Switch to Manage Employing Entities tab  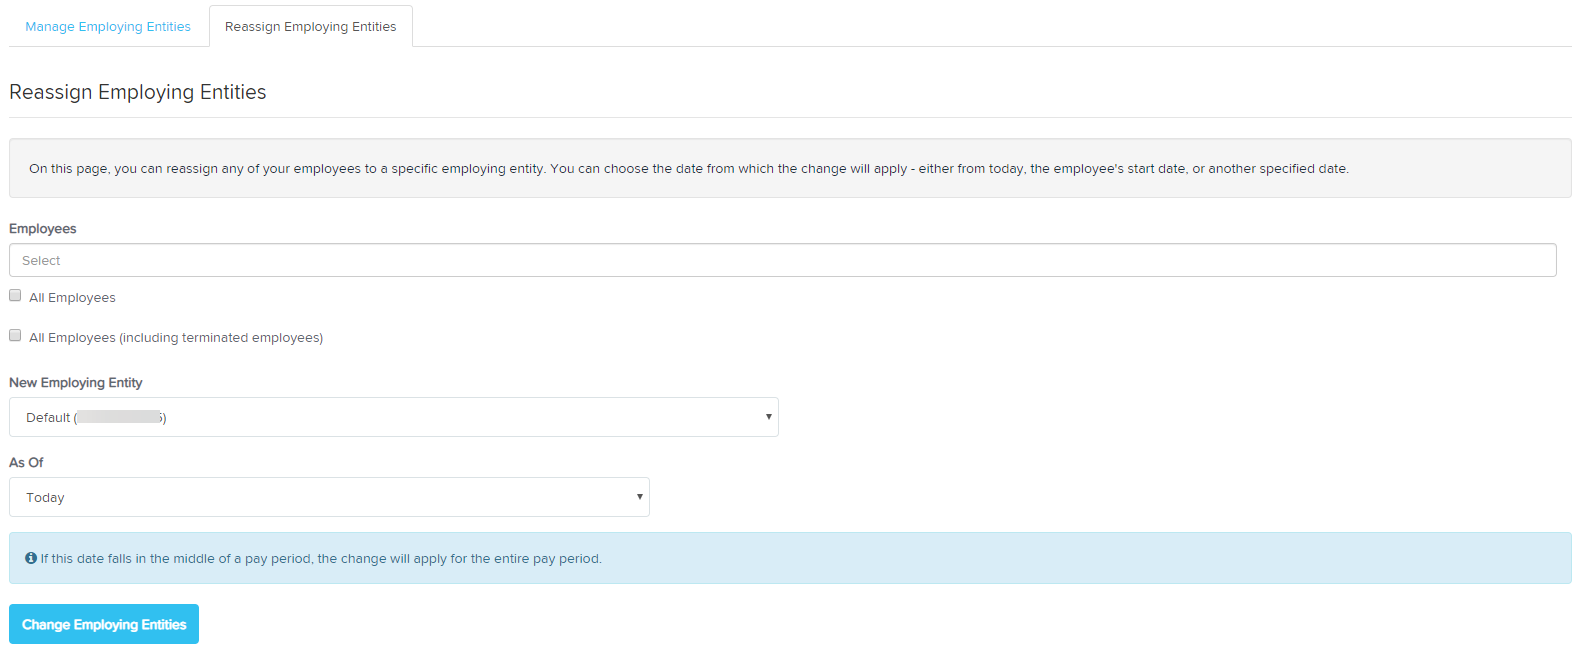[x=108, y=27]
